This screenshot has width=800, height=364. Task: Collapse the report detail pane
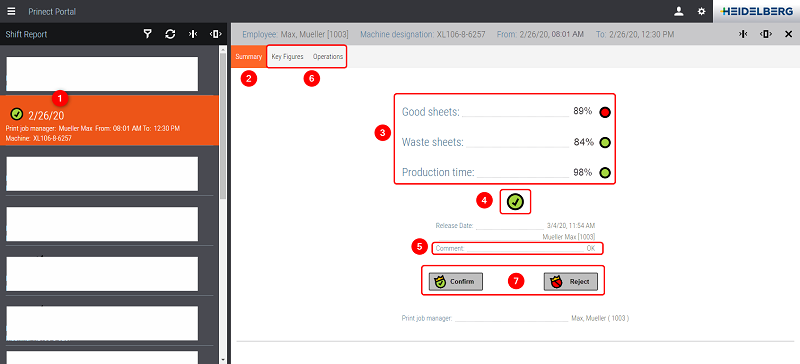tap(743, 34)
